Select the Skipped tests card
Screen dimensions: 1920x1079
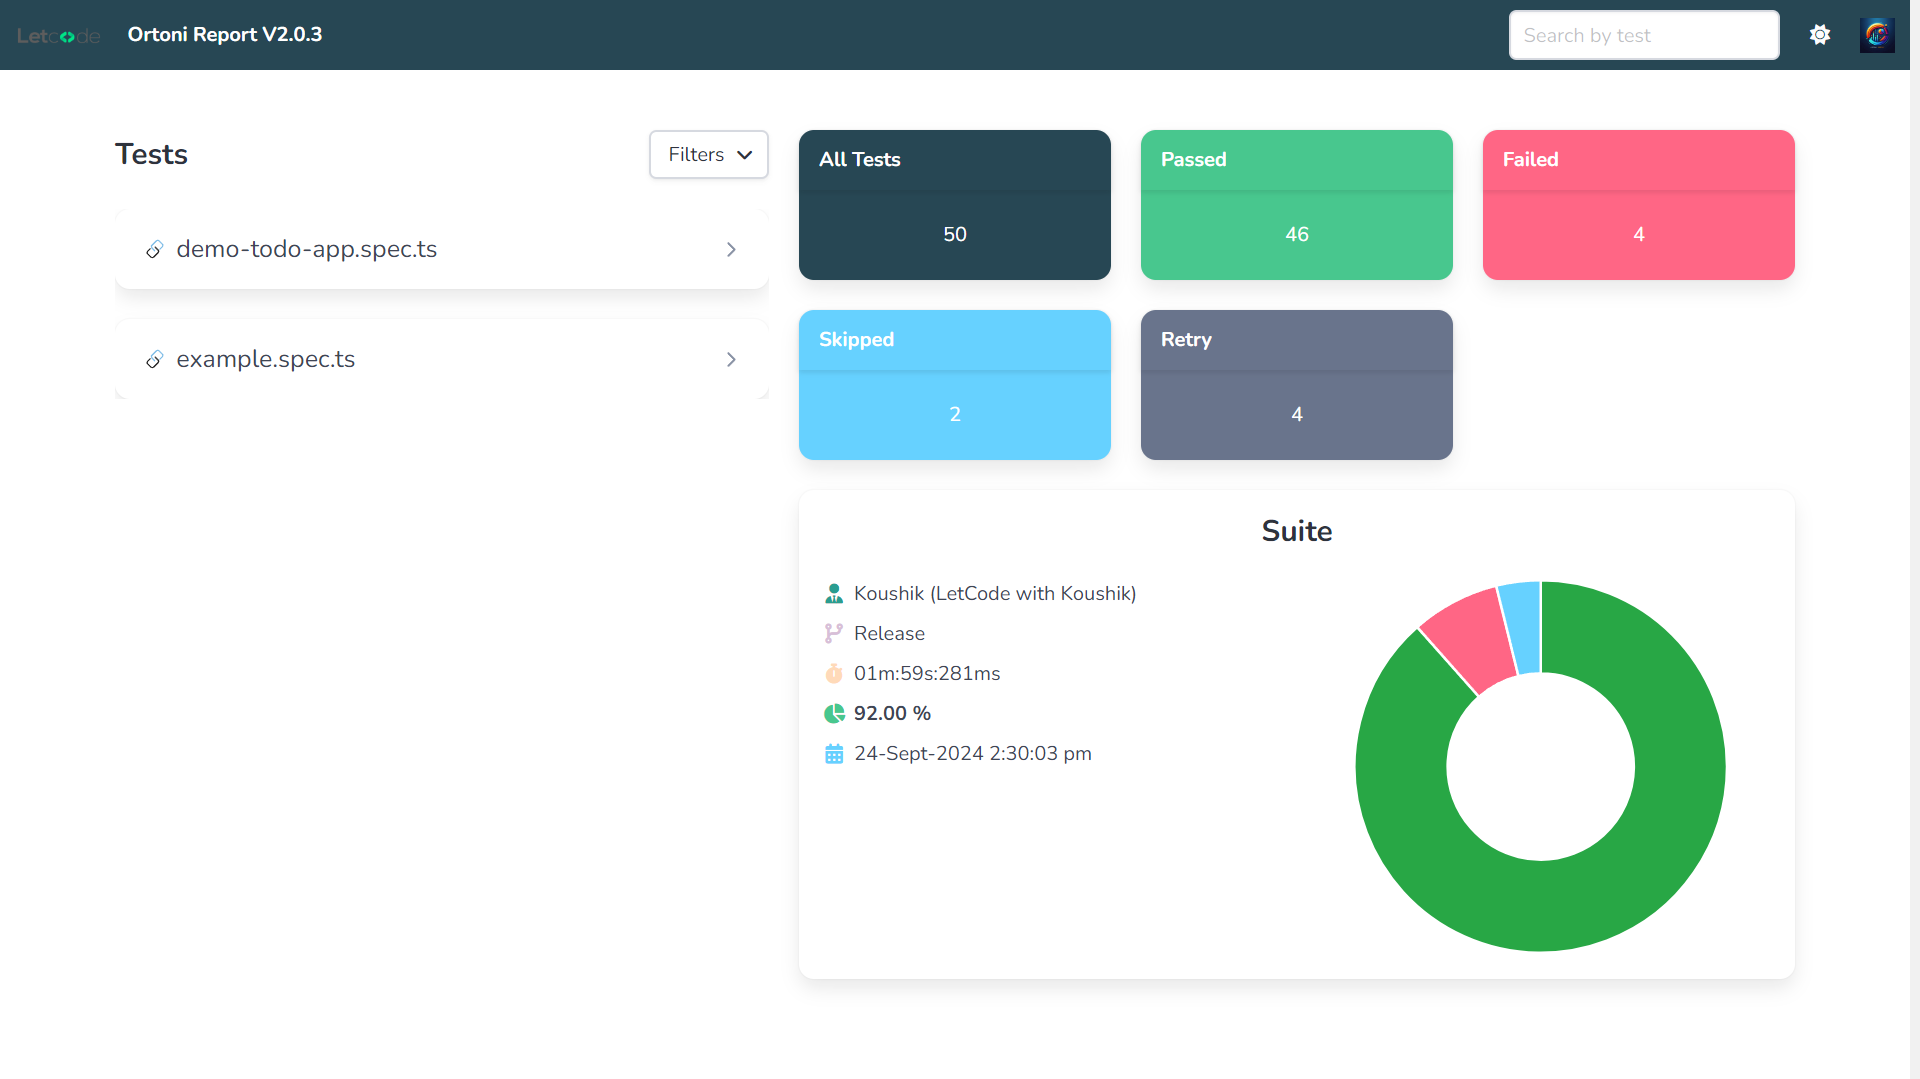[955, 385]
